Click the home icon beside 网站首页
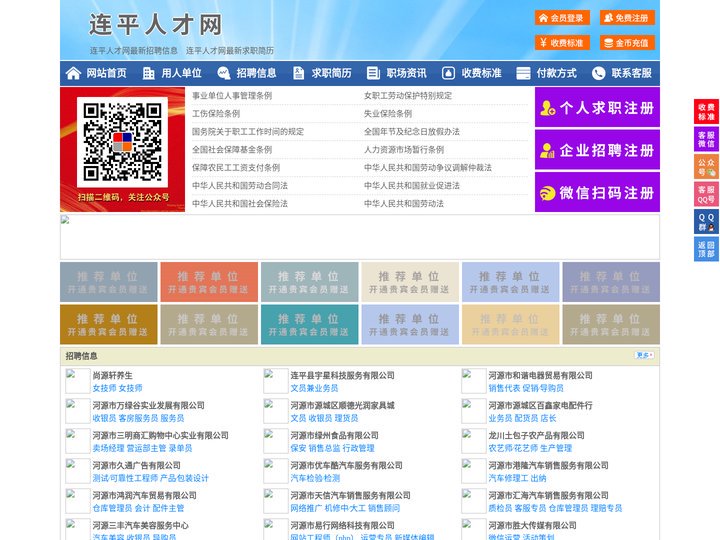The image size is (720, 540). tap(73, 73)
